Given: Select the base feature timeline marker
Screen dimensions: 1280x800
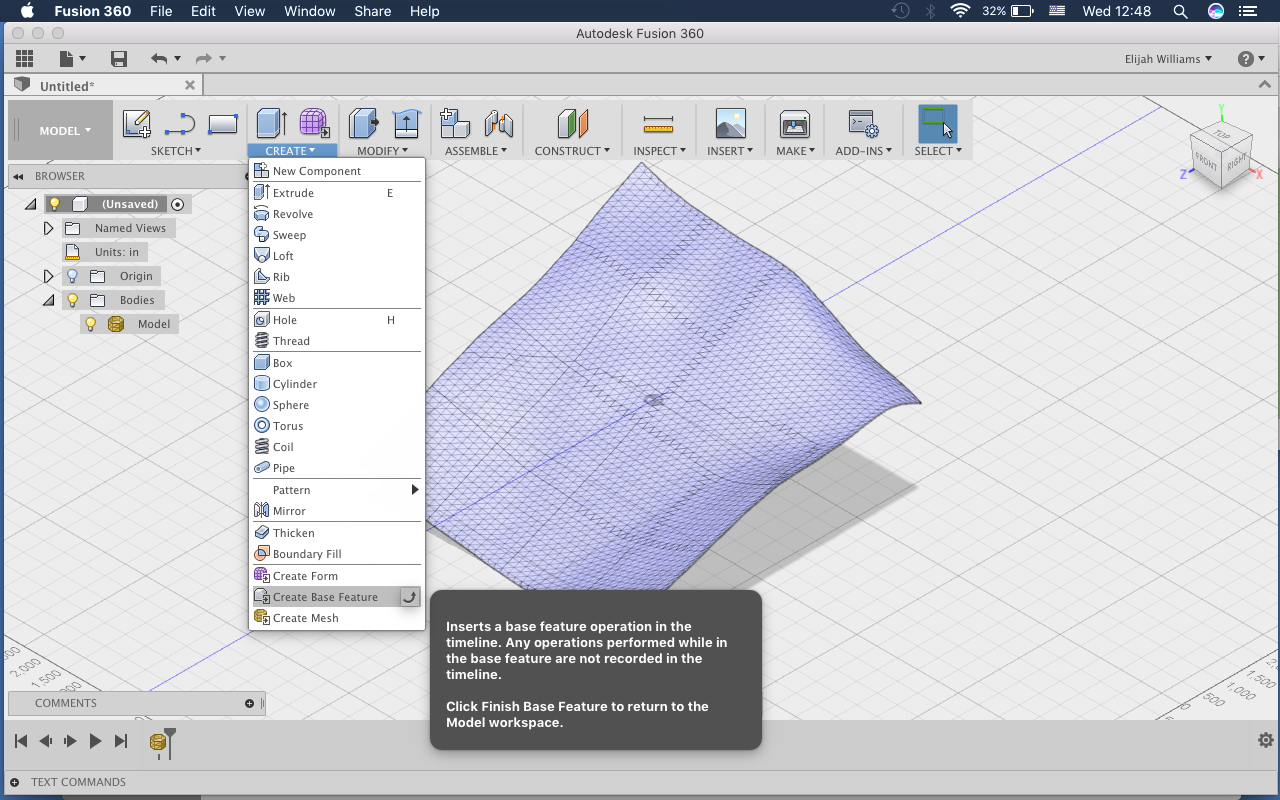Looking at the screenshot, I should [157, 741].
